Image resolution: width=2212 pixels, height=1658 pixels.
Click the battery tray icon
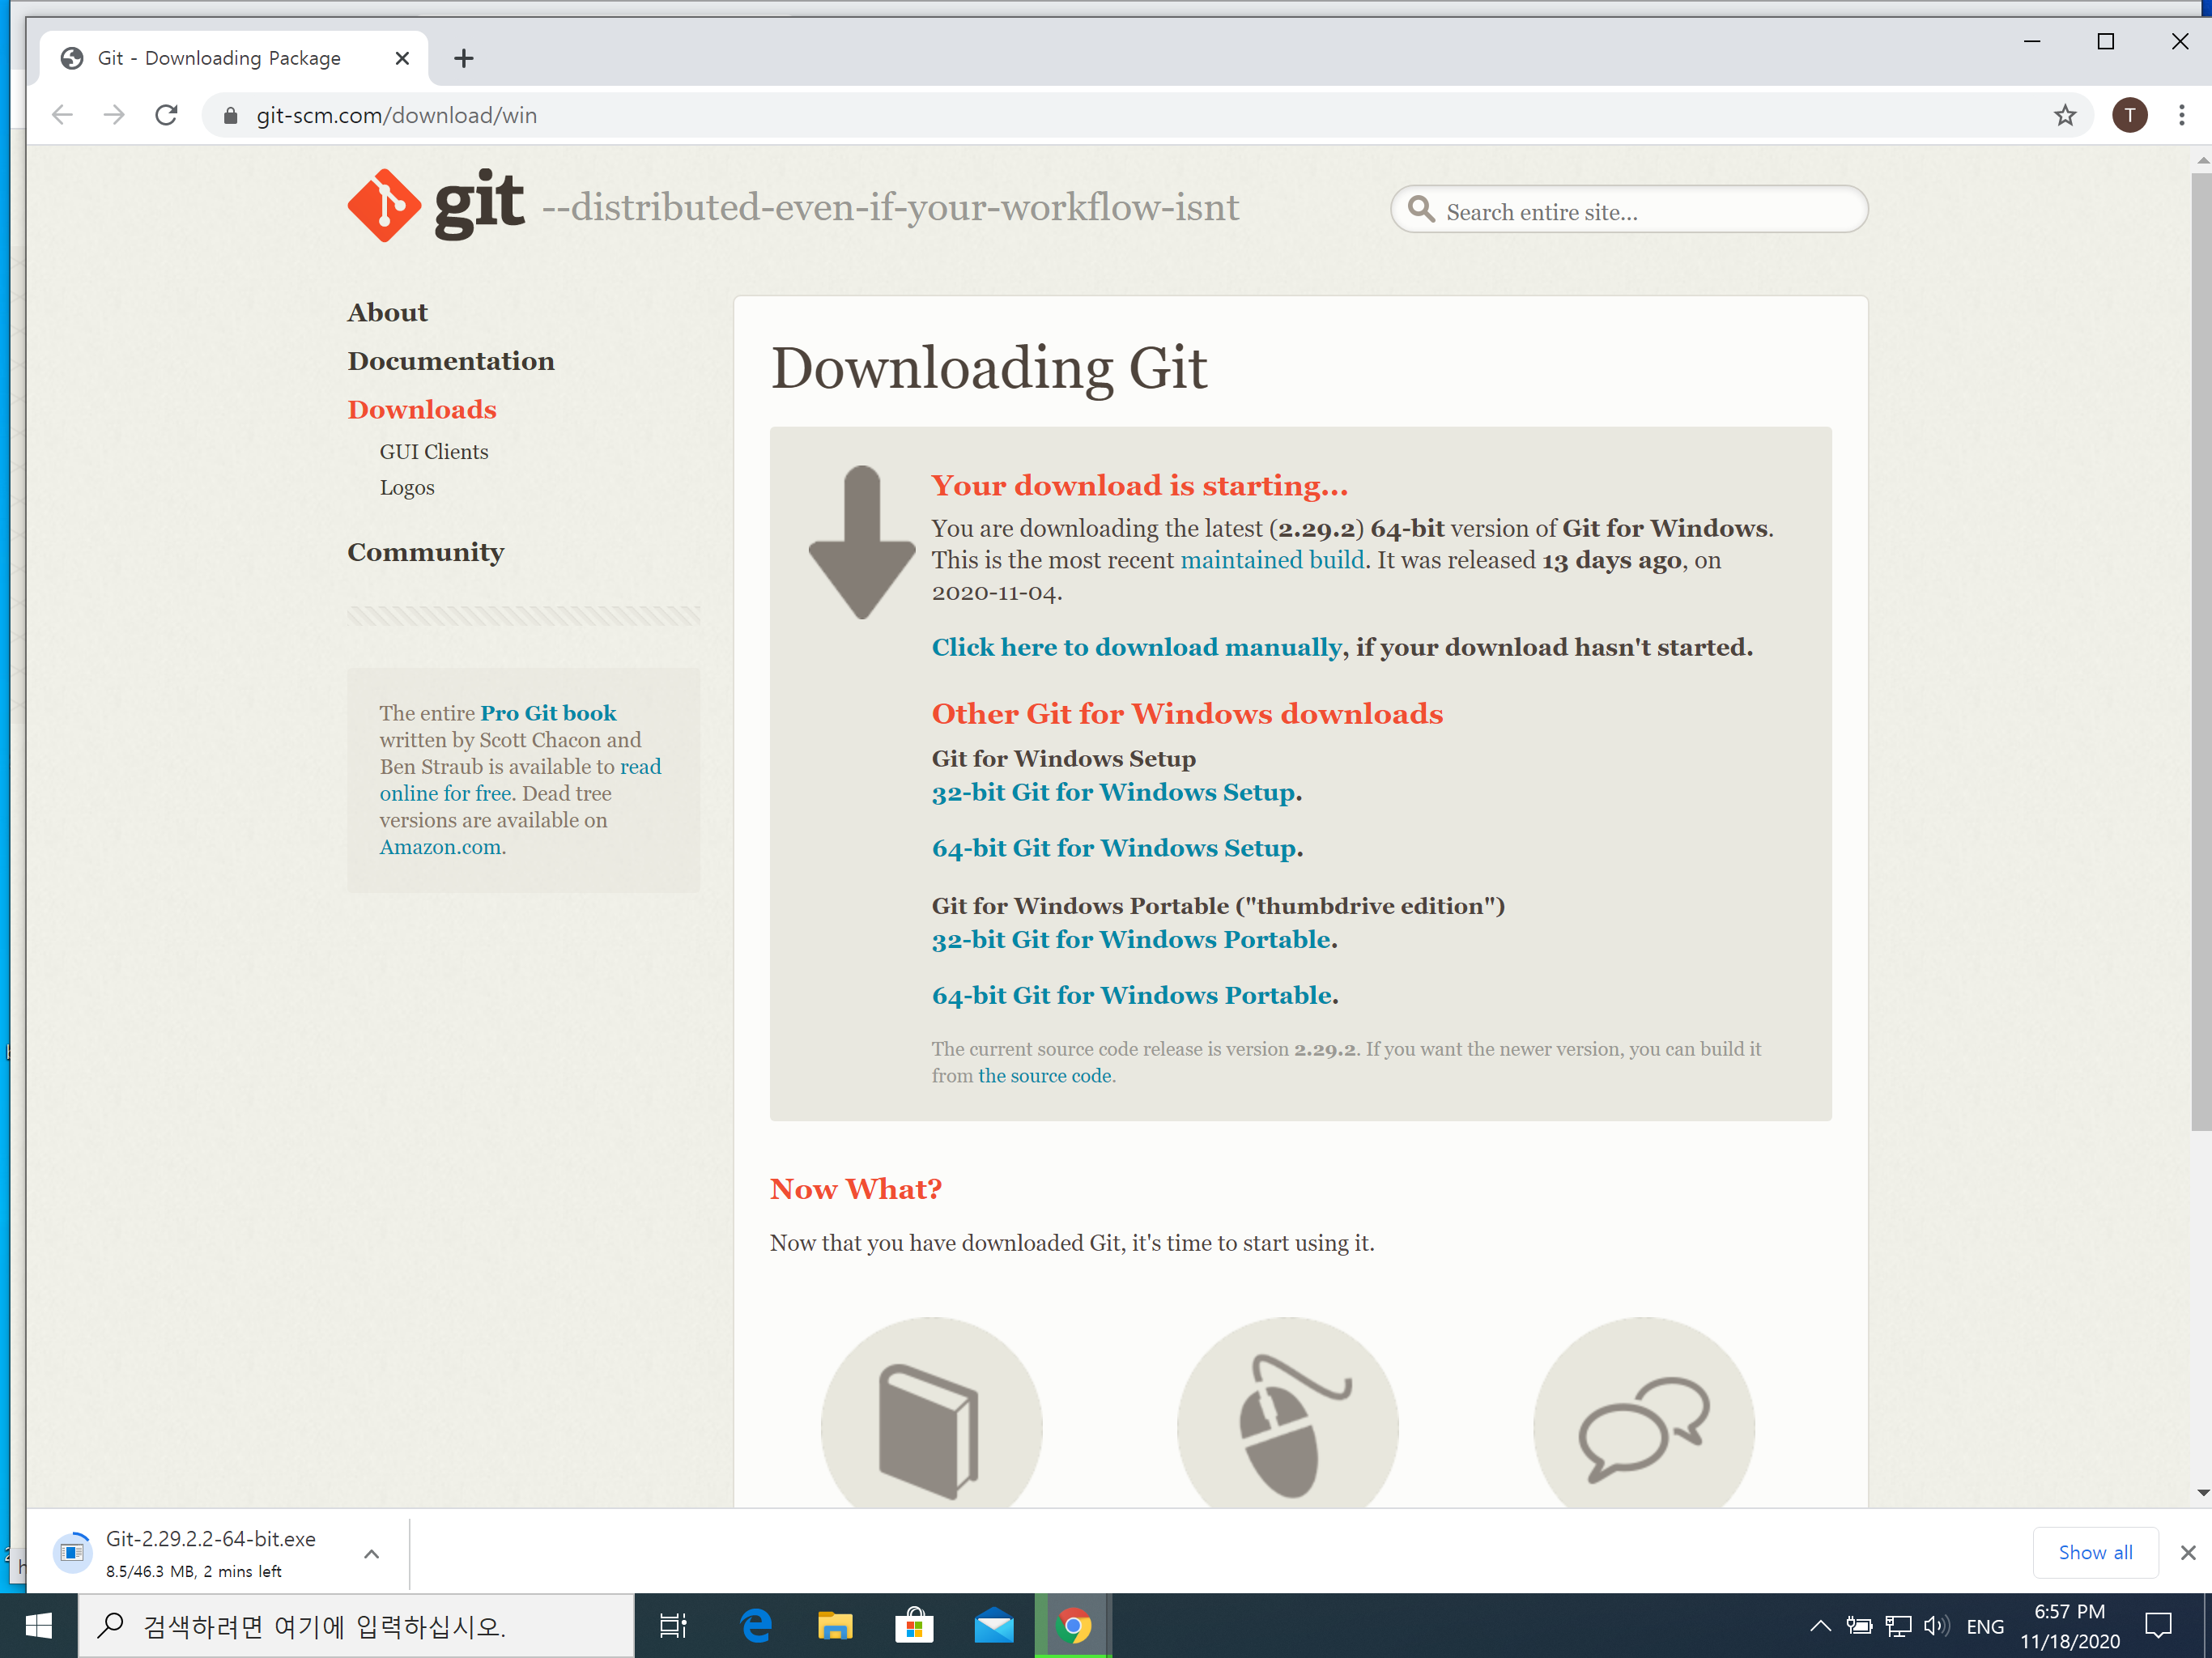[1859, 1626]
